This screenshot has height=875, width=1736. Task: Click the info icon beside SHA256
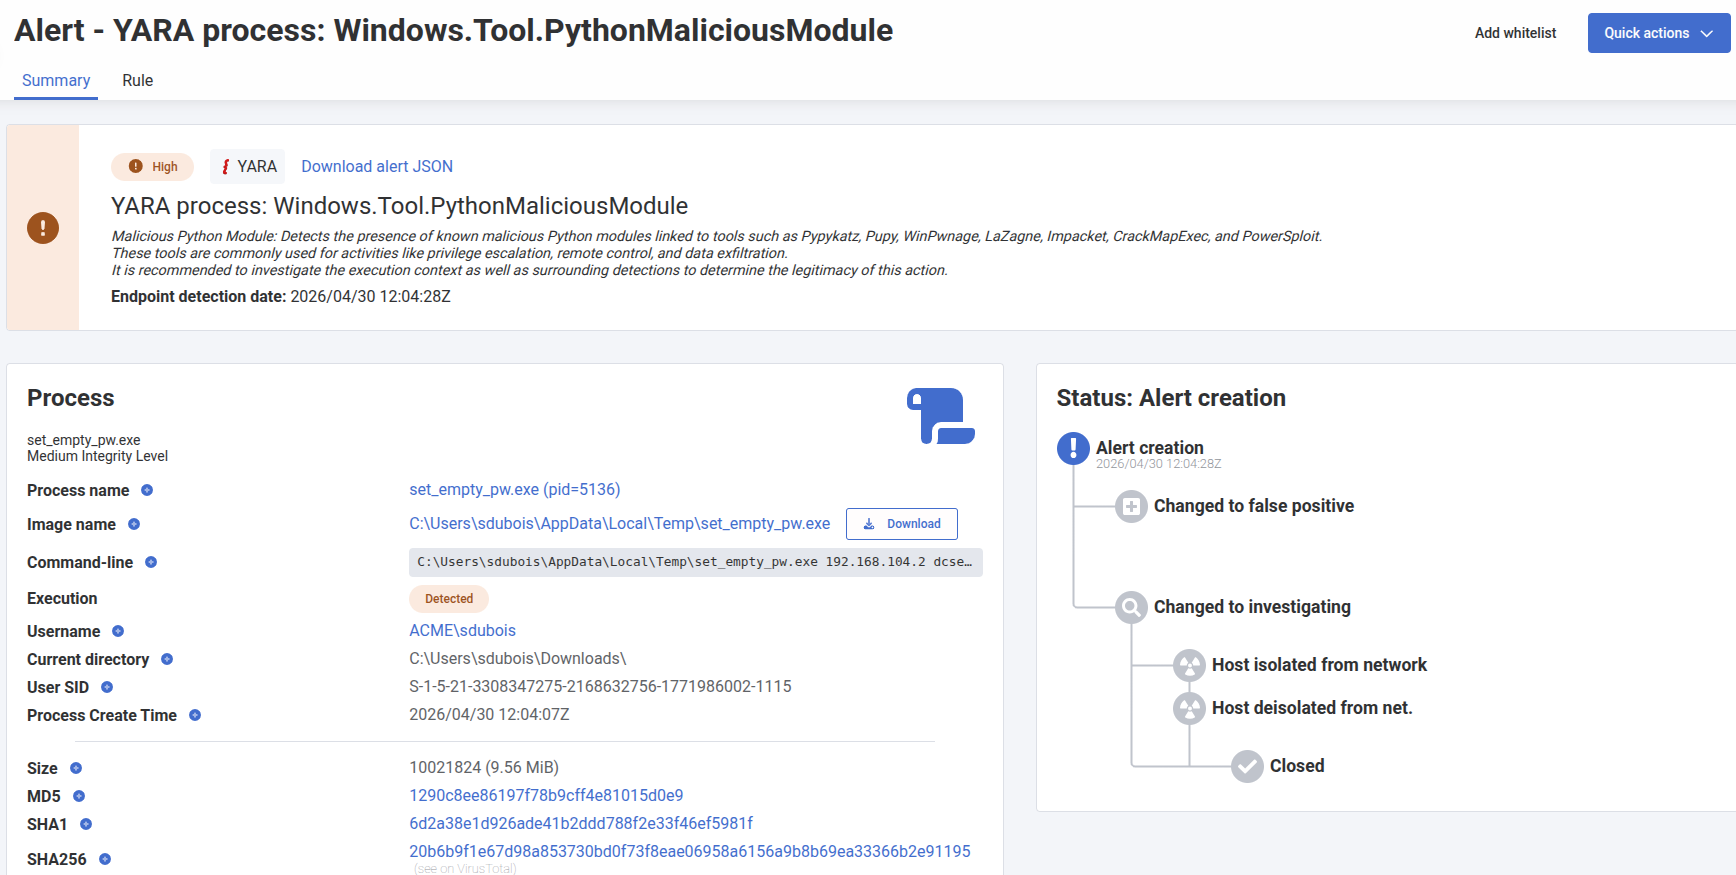105,859
